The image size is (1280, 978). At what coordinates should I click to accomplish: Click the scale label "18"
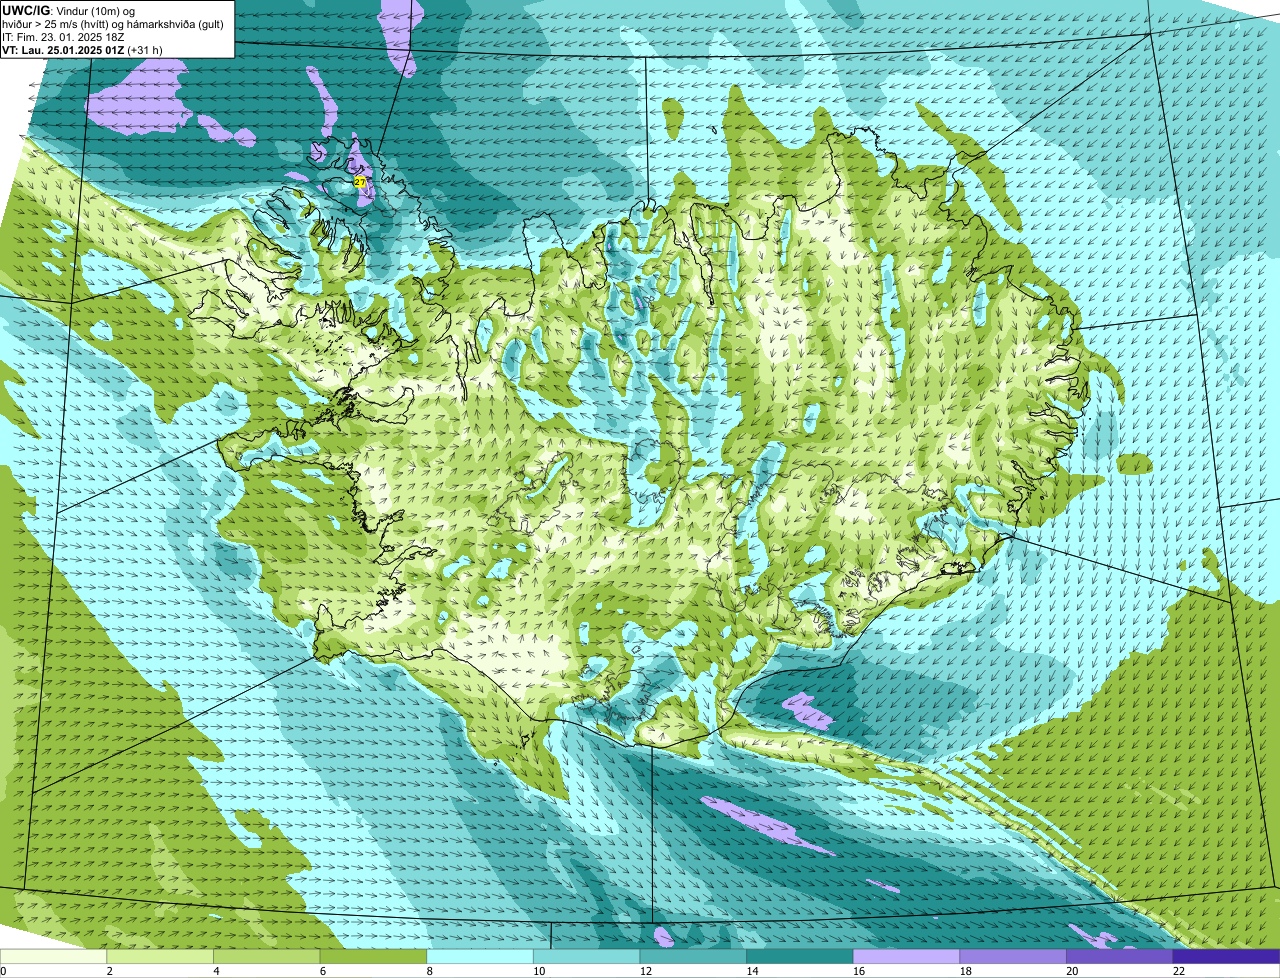[966, 971]
